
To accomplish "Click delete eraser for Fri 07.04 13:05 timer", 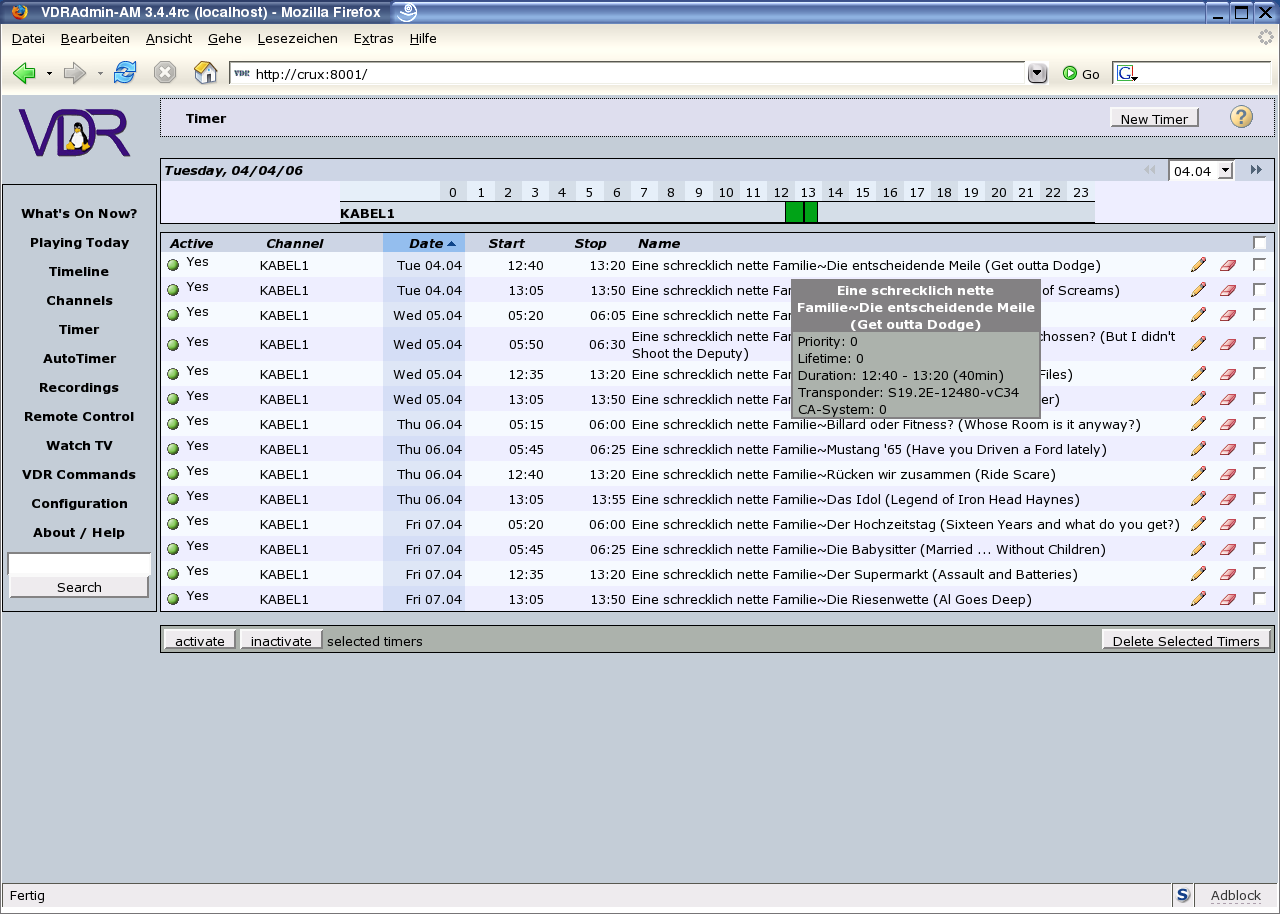I will point(1228,599).
